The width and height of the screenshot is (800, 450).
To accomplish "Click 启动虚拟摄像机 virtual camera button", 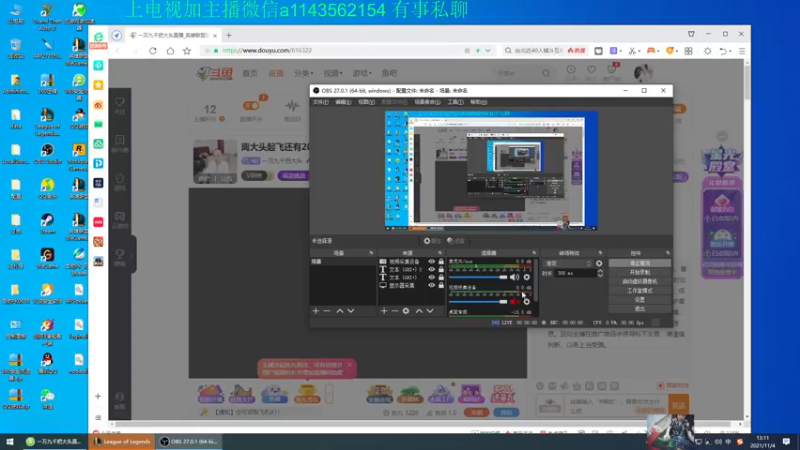I will coord(640,282).
